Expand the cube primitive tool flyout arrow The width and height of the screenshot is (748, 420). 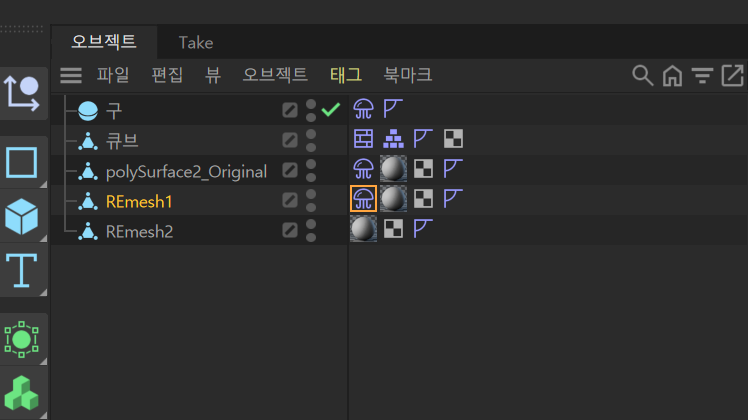43,238
